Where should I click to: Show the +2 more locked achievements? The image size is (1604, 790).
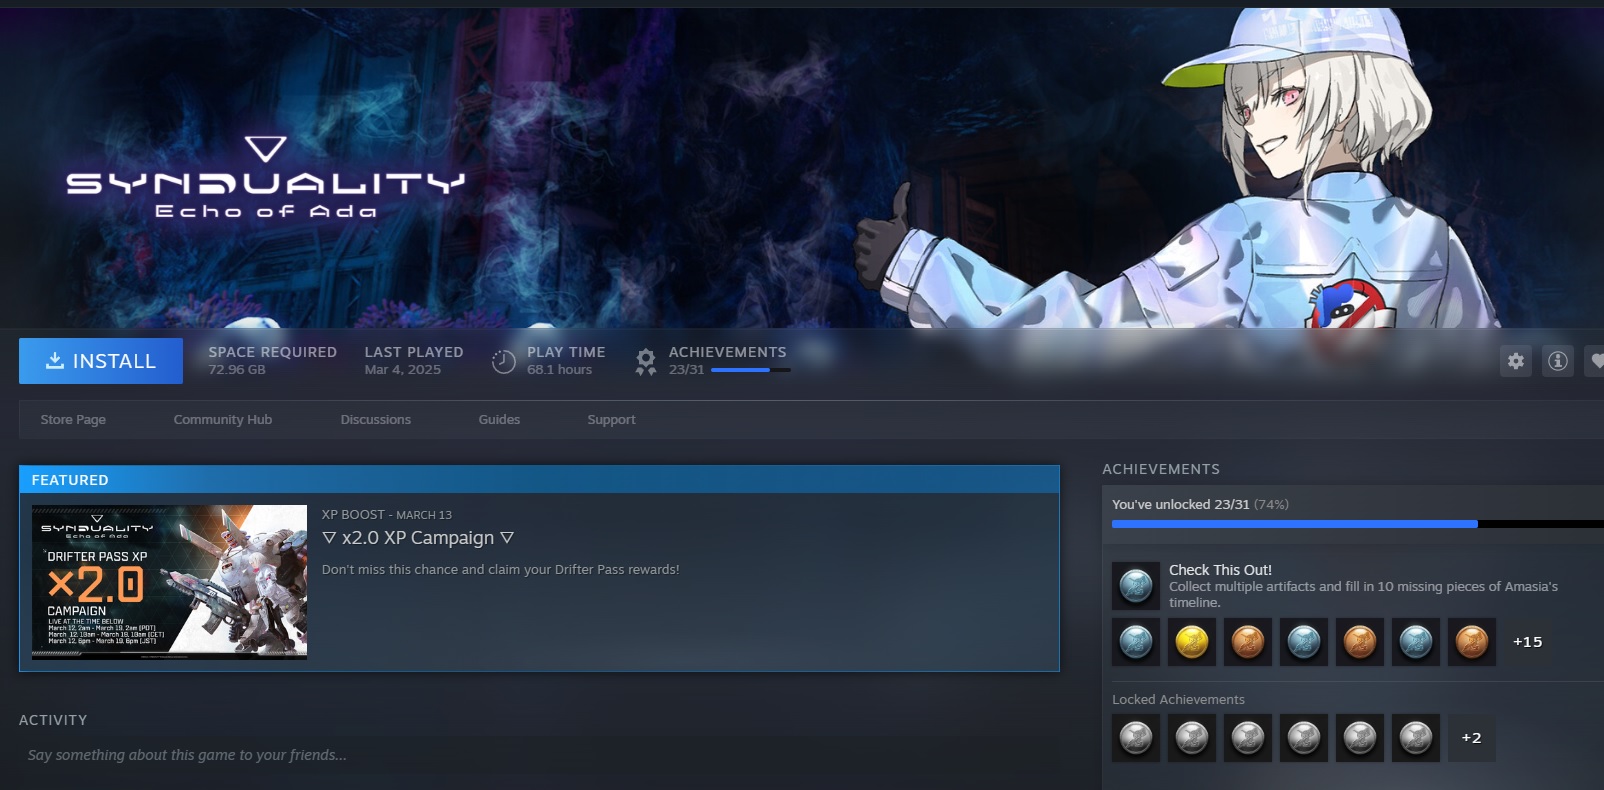point(1472,738)
